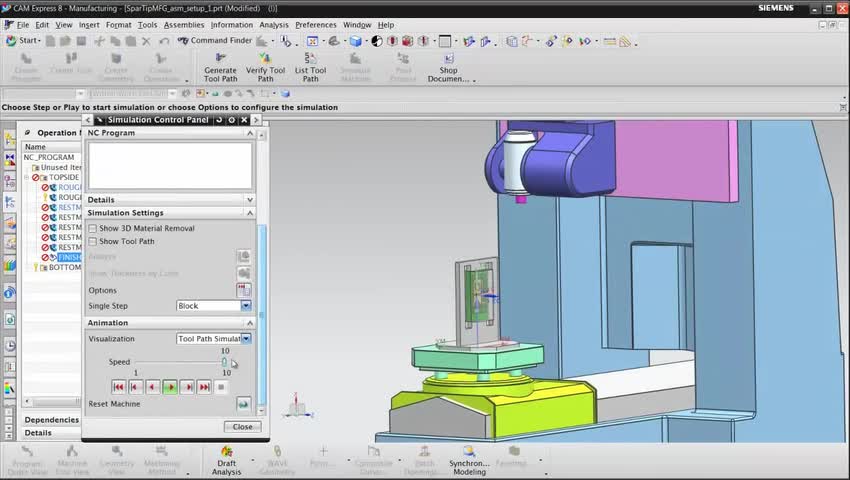Image resolution: width=850 pixels, height=480 pixels.
Task: Go to next panel arrow
Action: (x=256, y=120)
